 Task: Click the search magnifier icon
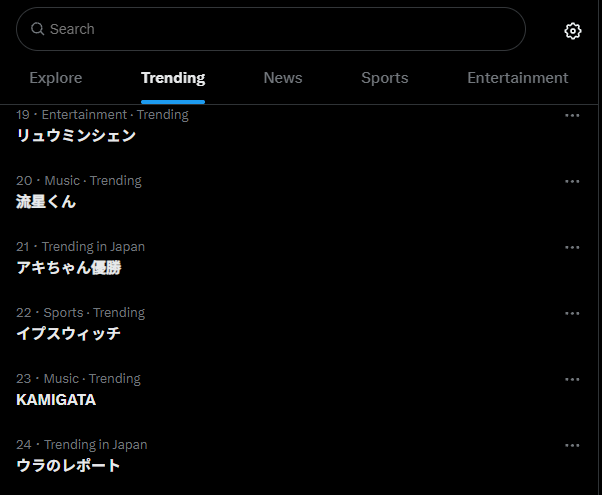37,29
